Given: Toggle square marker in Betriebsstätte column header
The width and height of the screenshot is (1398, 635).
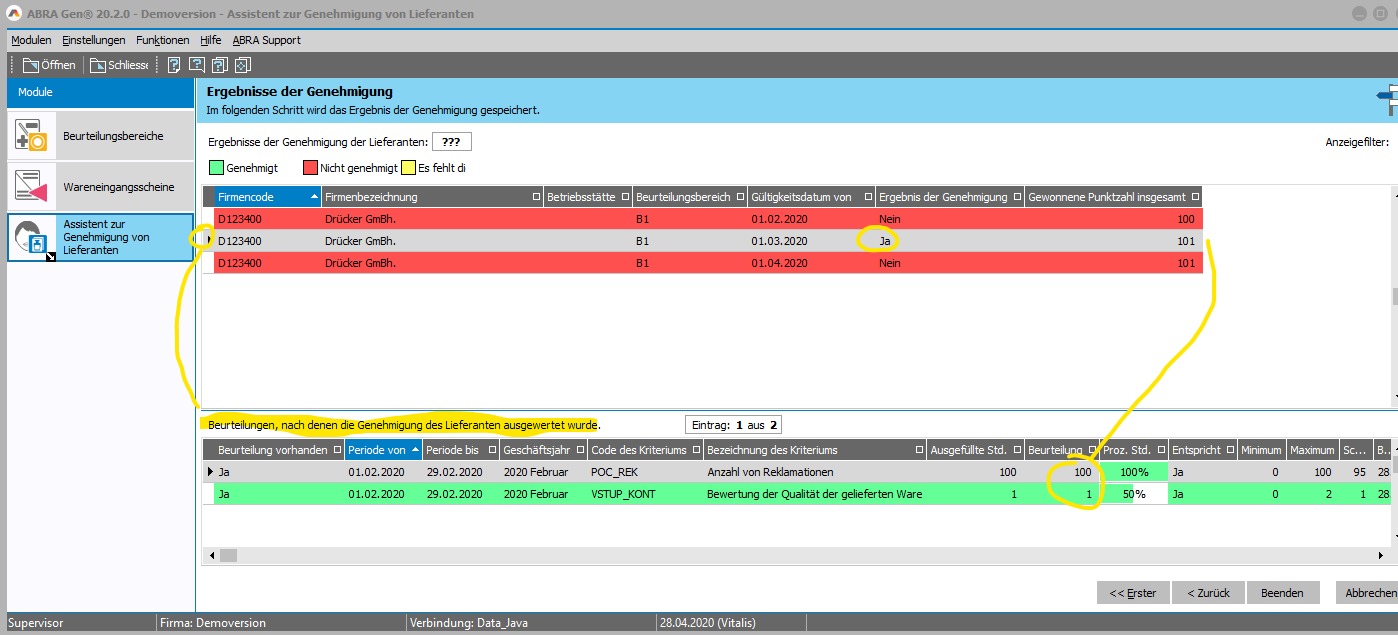Looking at the screenshot, I should pyautogui.click(x=625, y=197).
